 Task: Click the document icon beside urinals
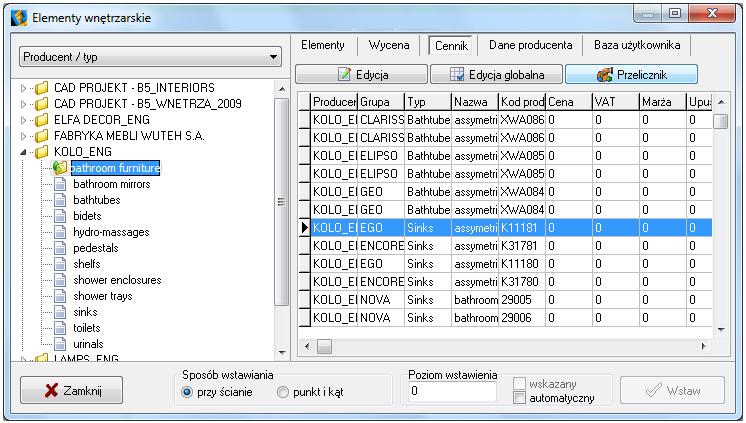point(60,344)
